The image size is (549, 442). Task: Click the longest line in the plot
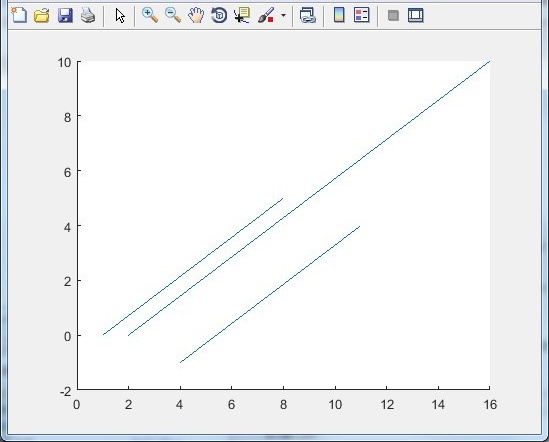point(309,198)
